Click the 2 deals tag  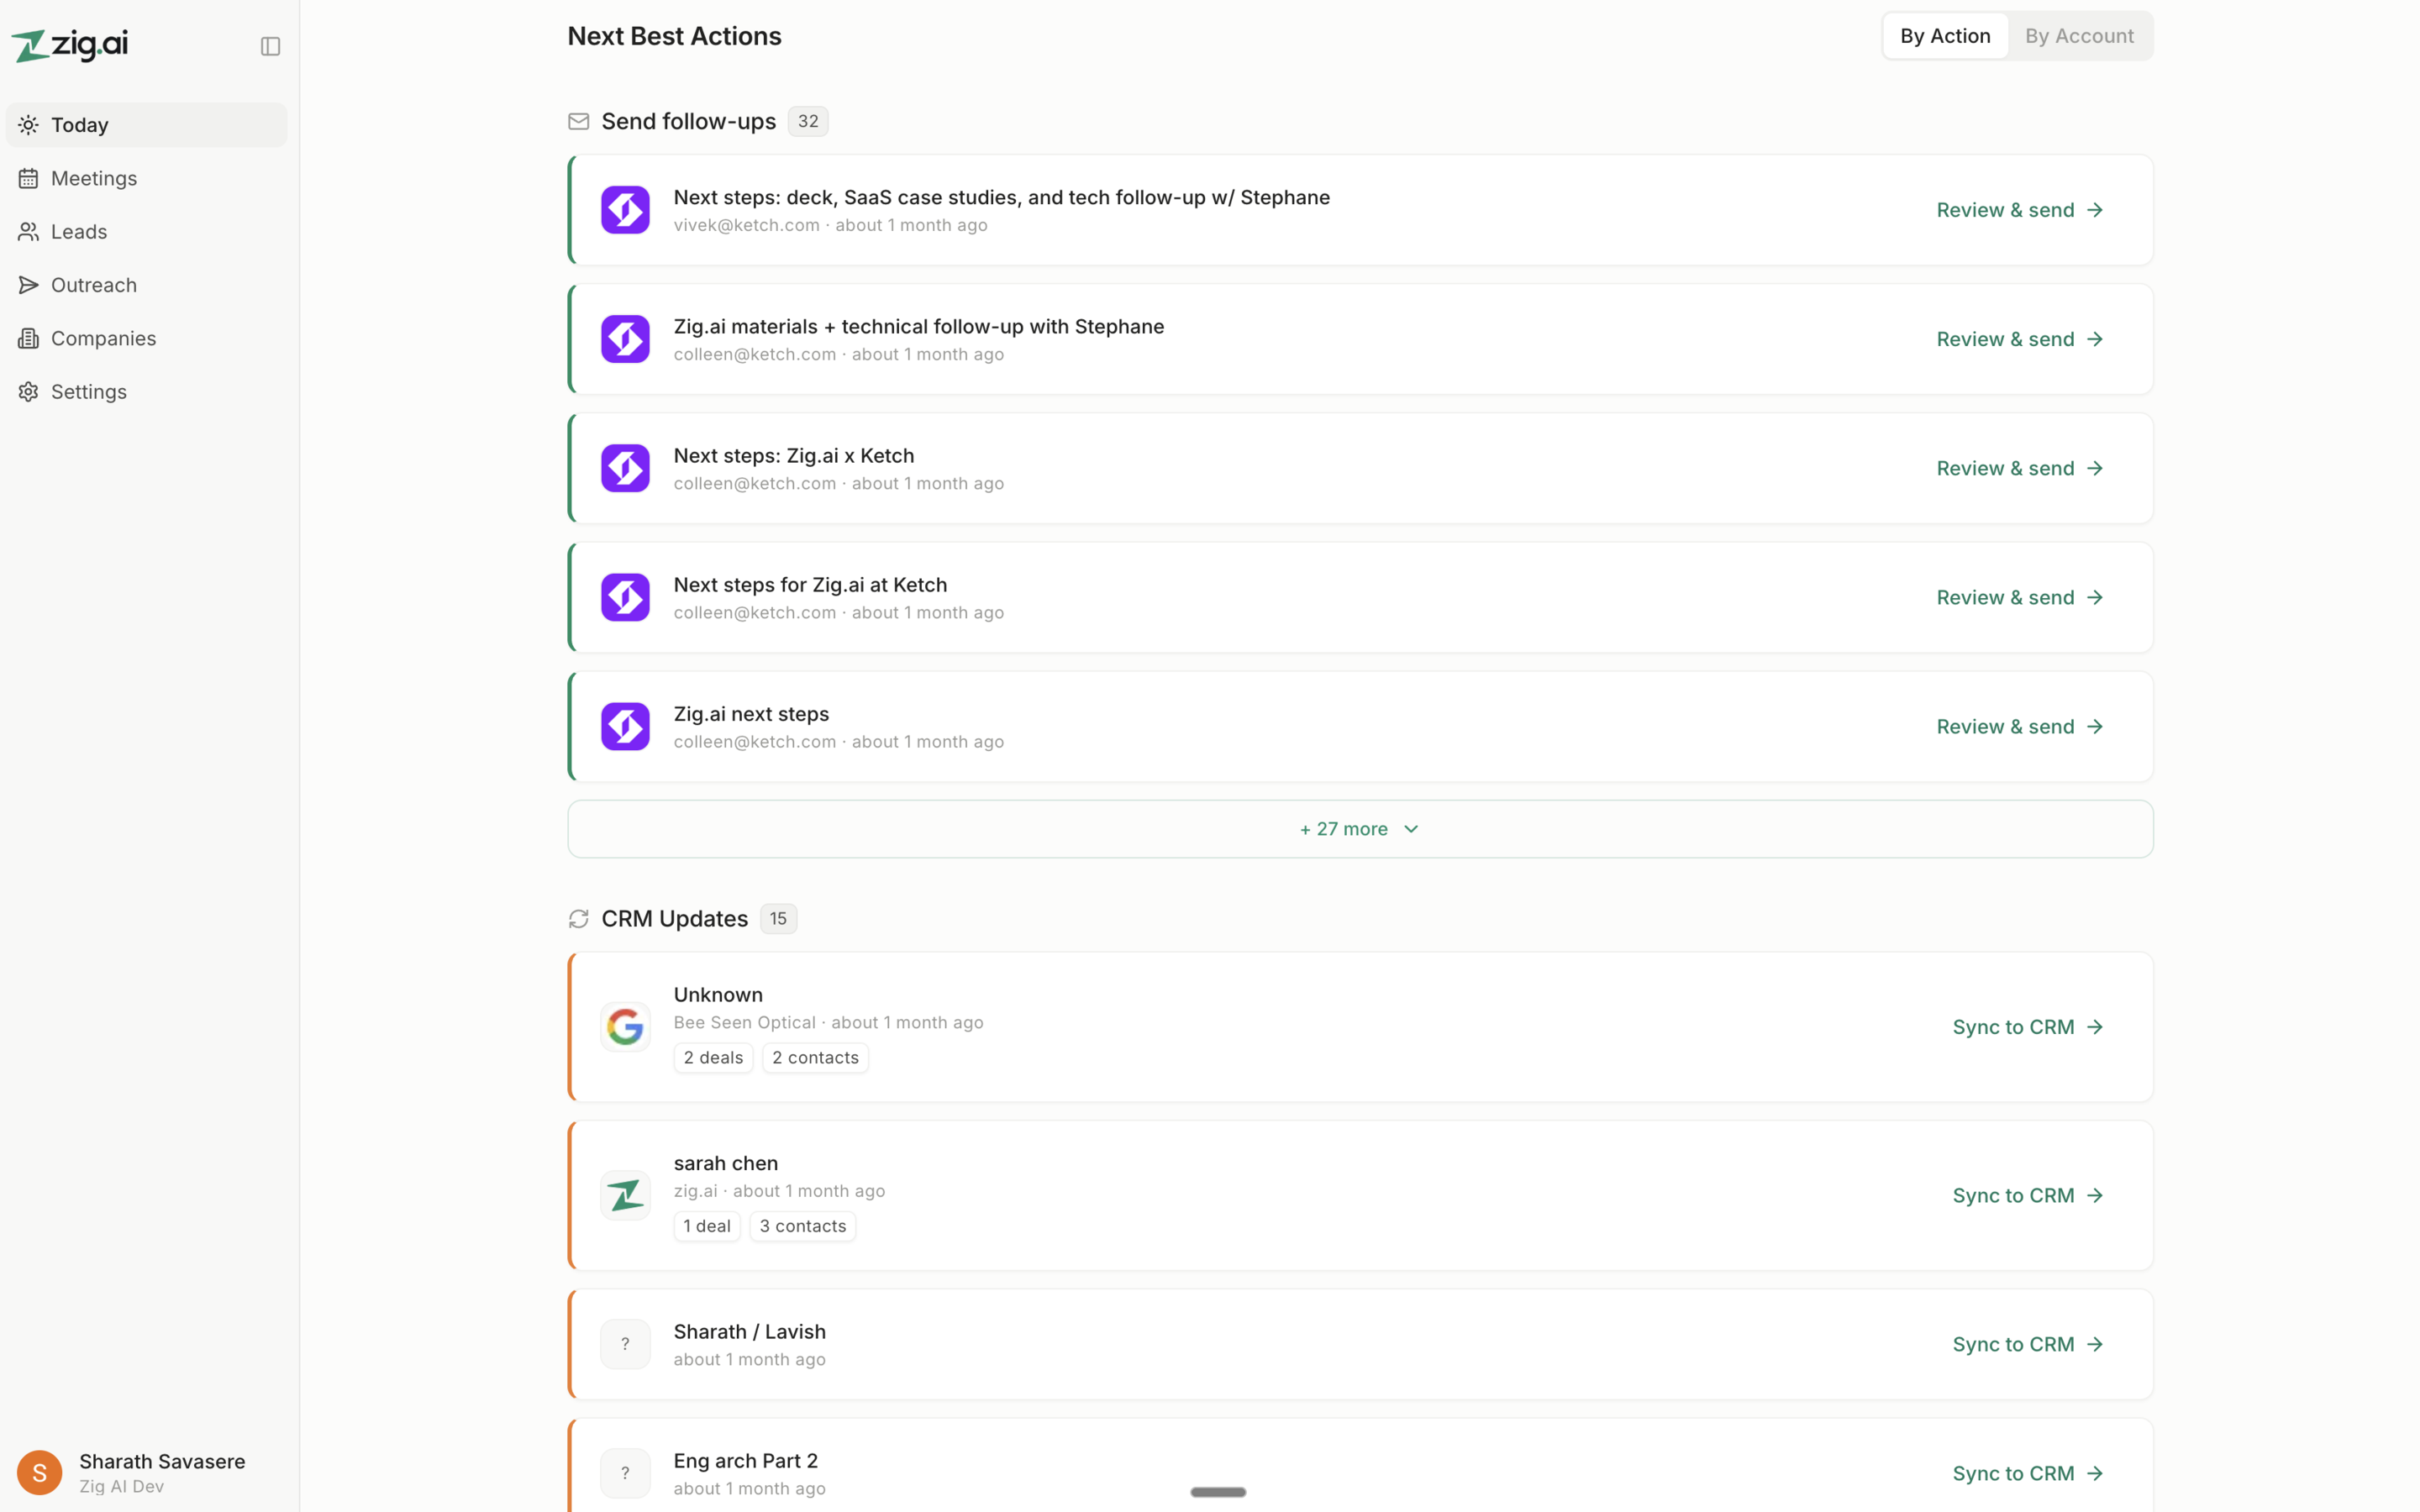point(713,1058)
